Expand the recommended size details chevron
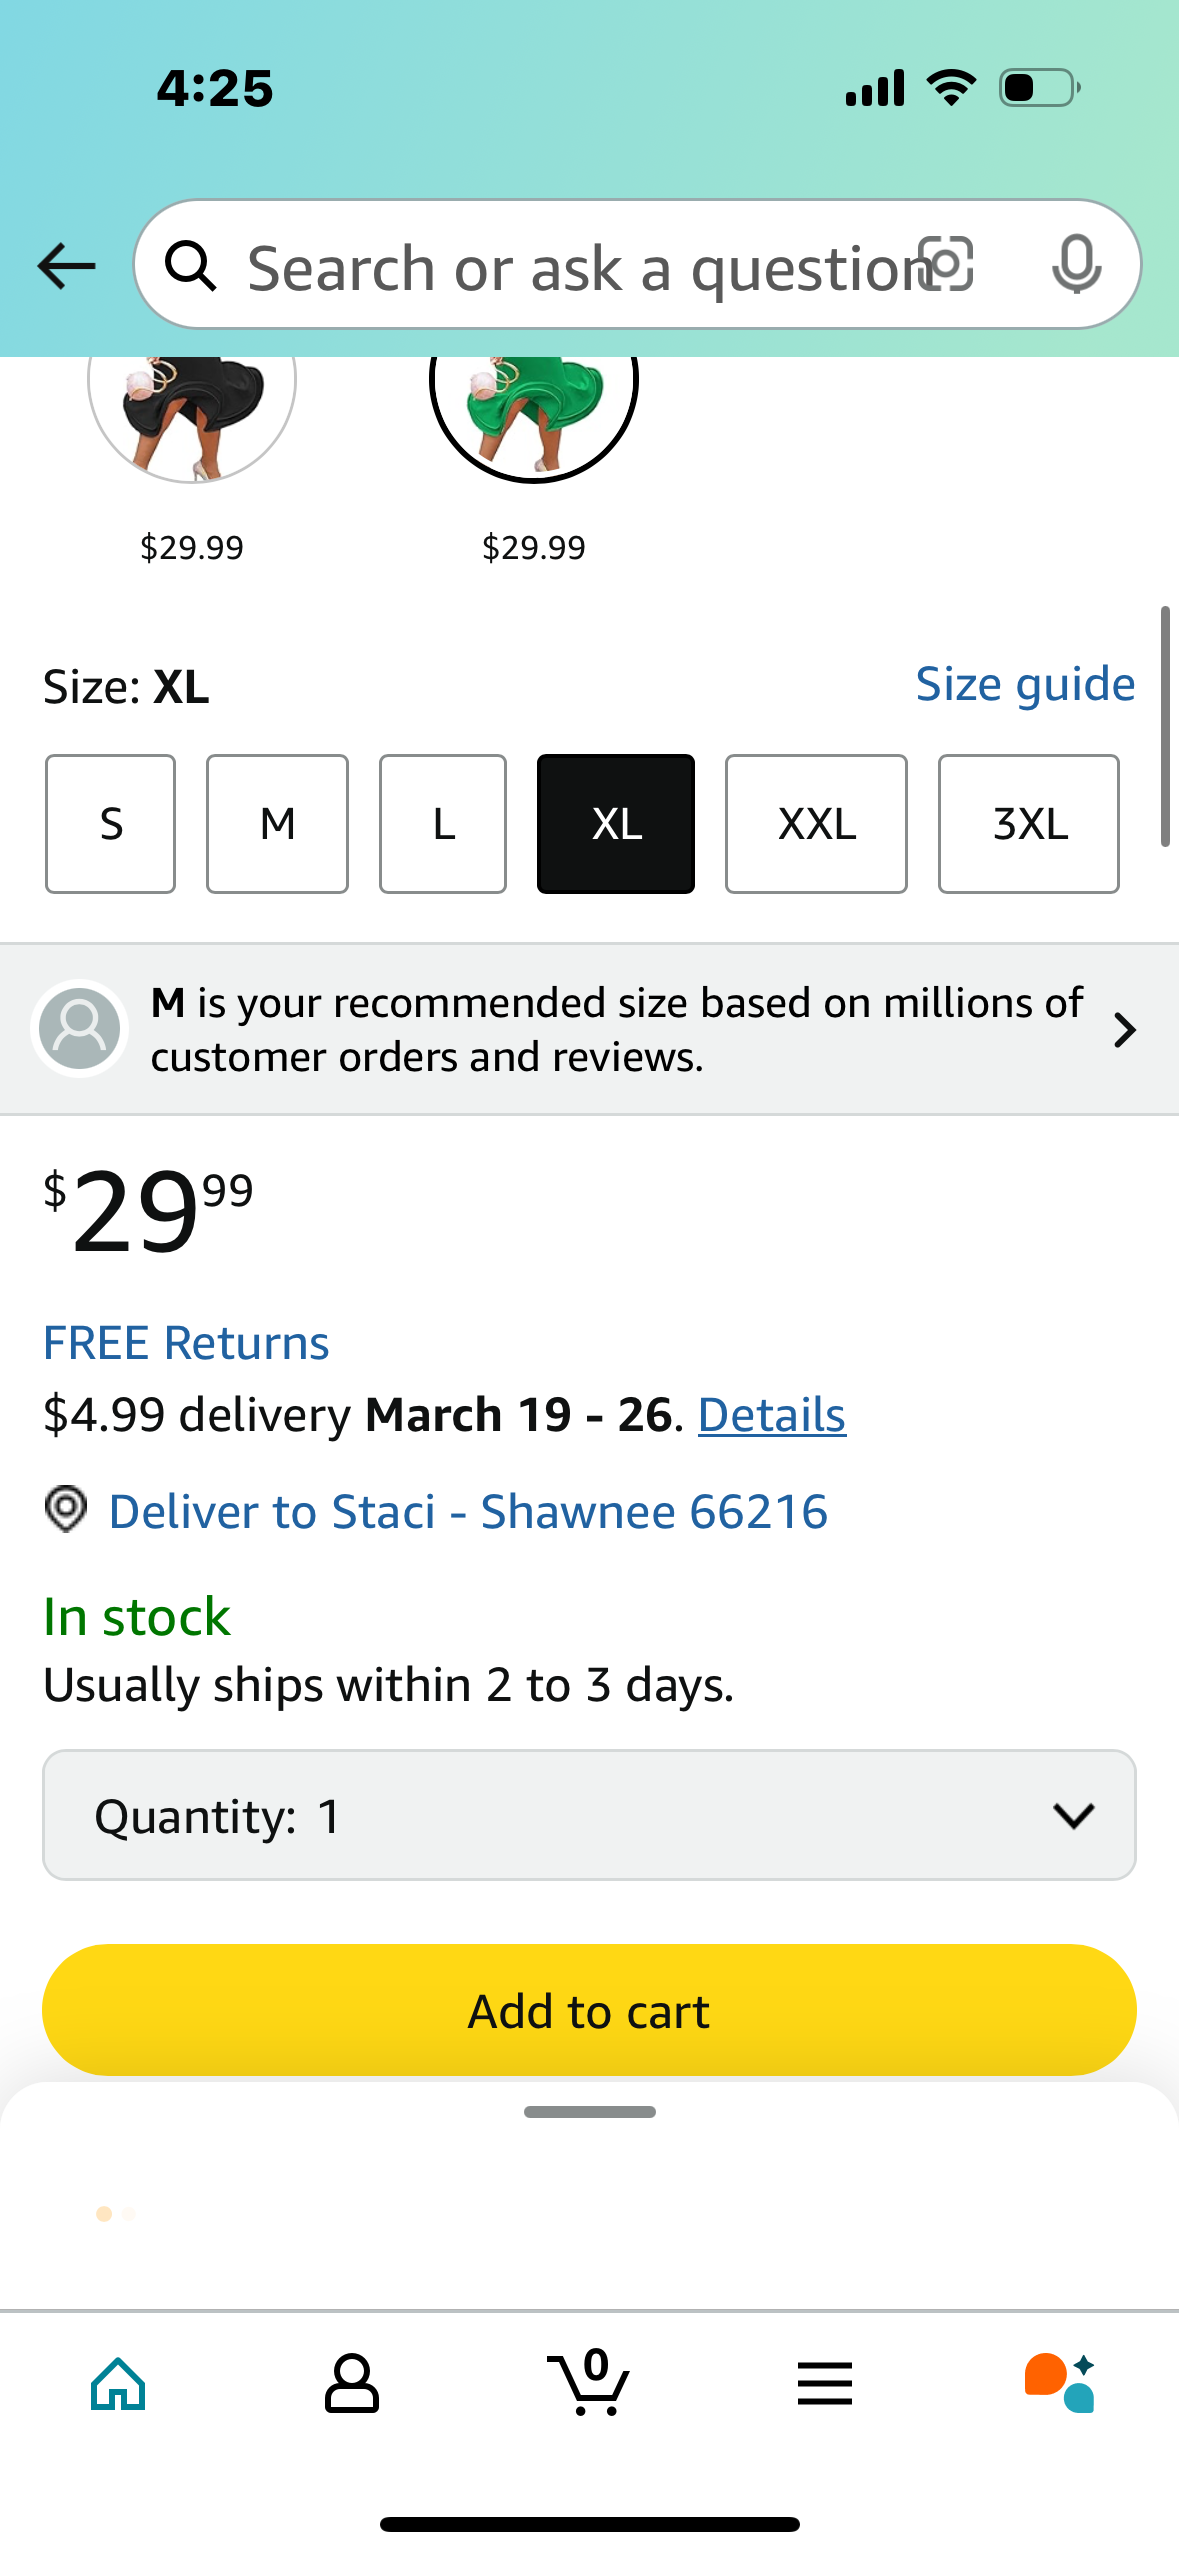This screenshot has height=2556, width=1179. 1125,1029
